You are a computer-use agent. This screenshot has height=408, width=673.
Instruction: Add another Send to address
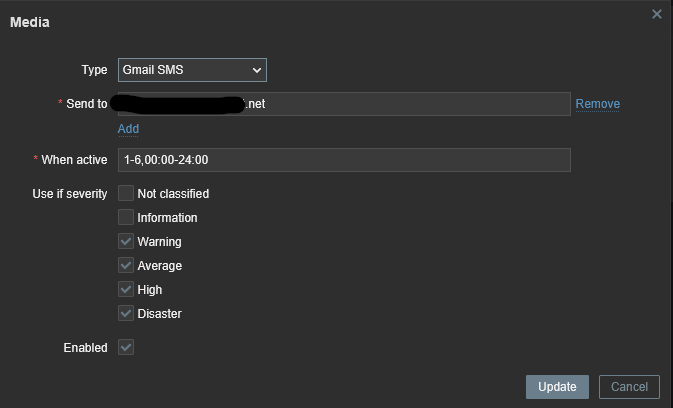tap(128, 129)
